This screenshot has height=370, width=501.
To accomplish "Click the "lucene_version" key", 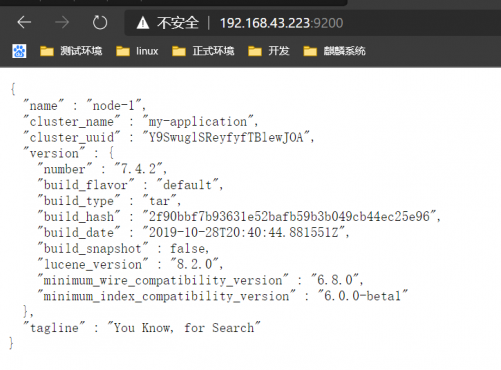I will (x=93, y=264).
